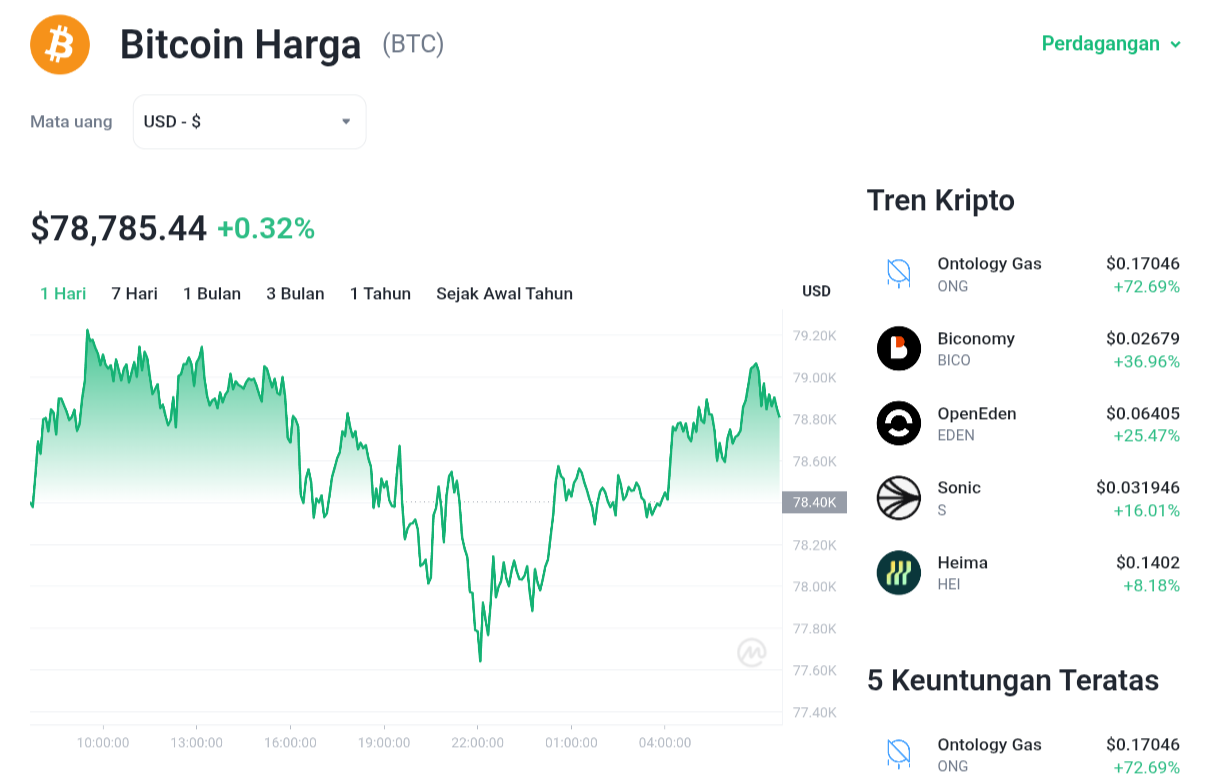Switch chart to 7 Hari range
The width and height of the screenshot is (1220, 774).
tap(134, 294)
